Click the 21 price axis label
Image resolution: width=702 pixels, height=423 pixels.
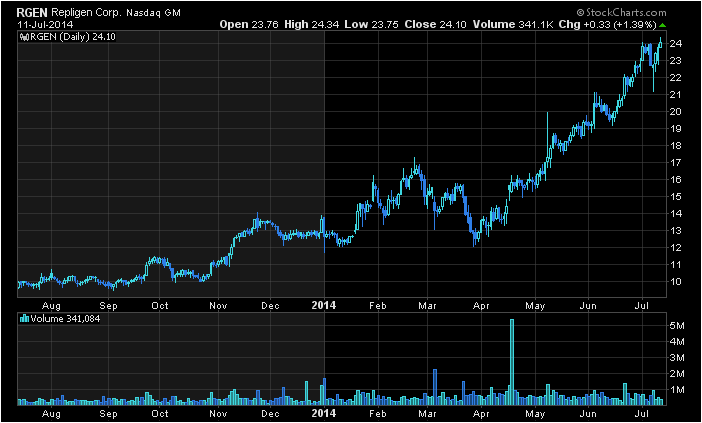pyautogui.click(x=676, y=94)
